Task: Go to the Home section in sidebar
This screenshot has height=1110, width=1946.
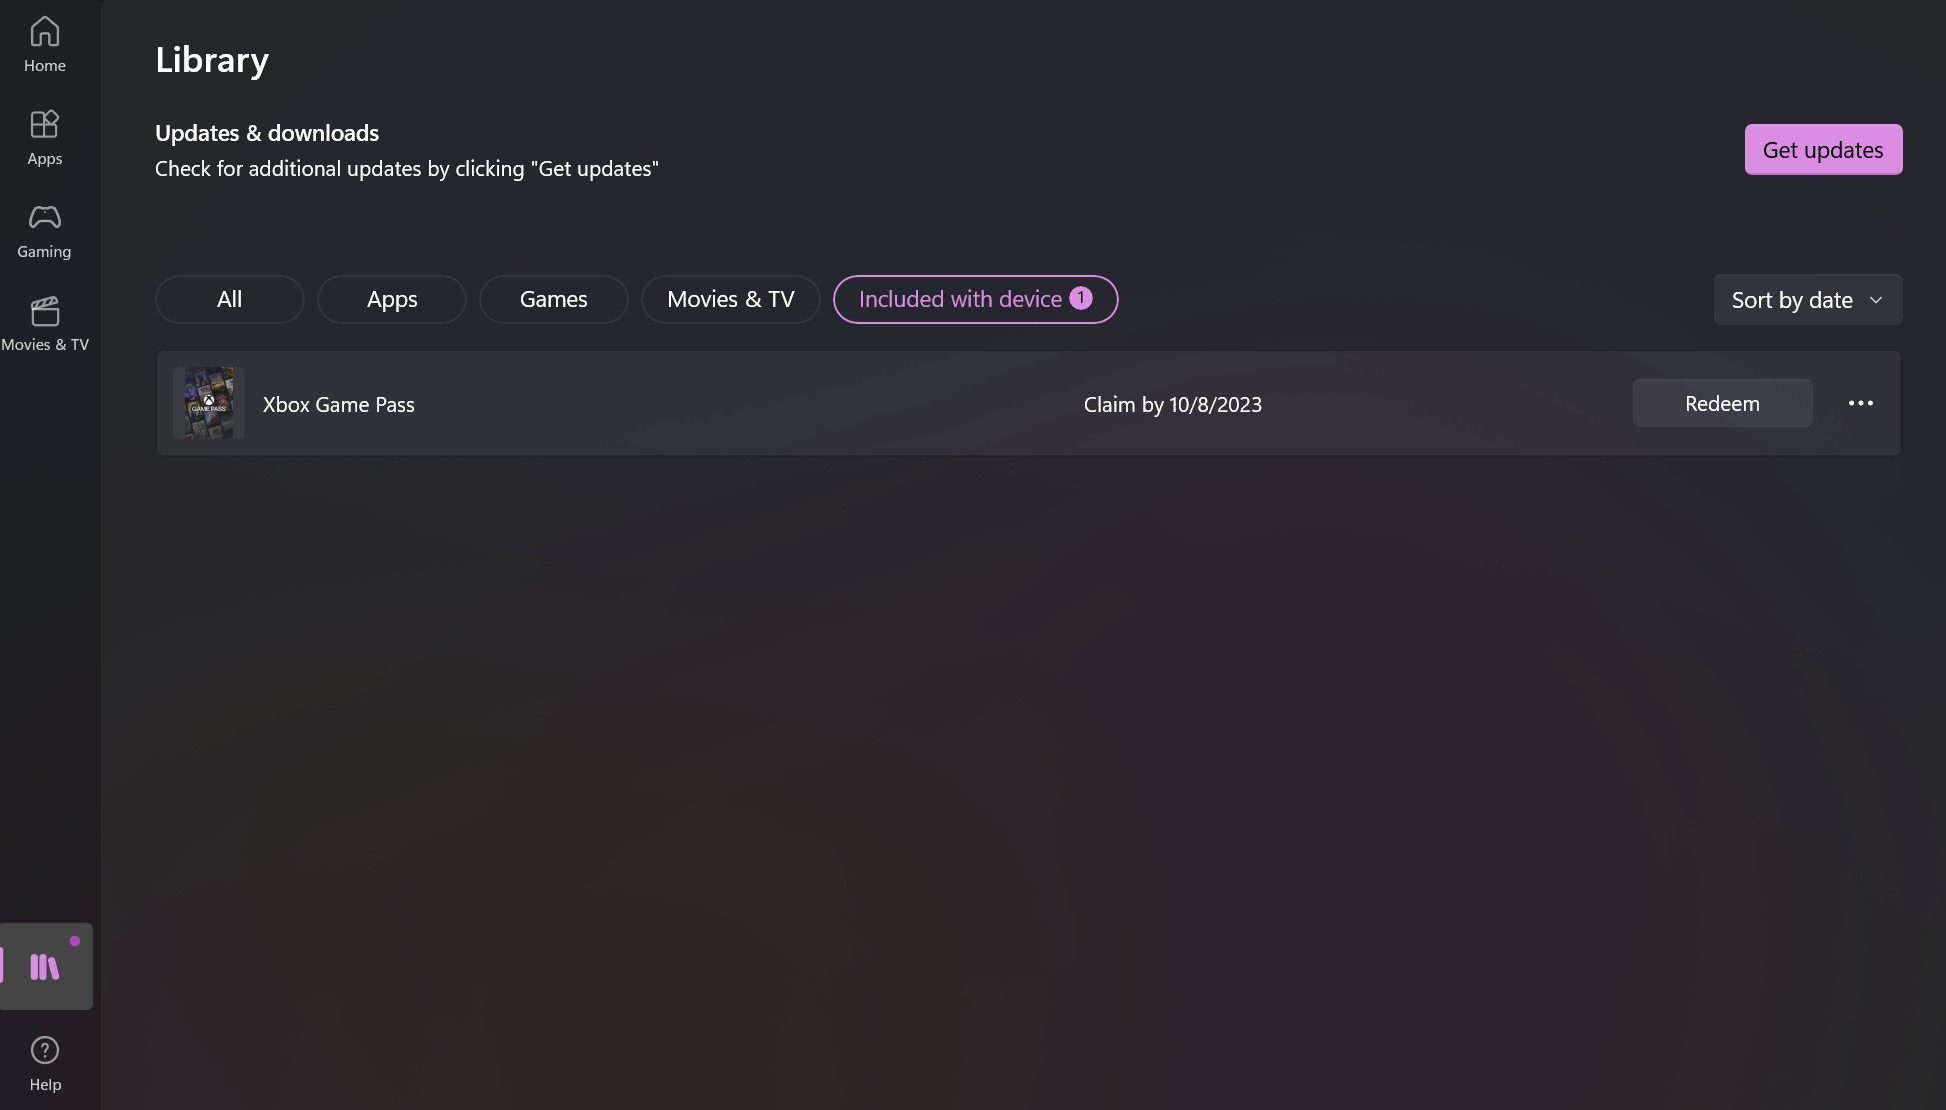Action: 45,45
